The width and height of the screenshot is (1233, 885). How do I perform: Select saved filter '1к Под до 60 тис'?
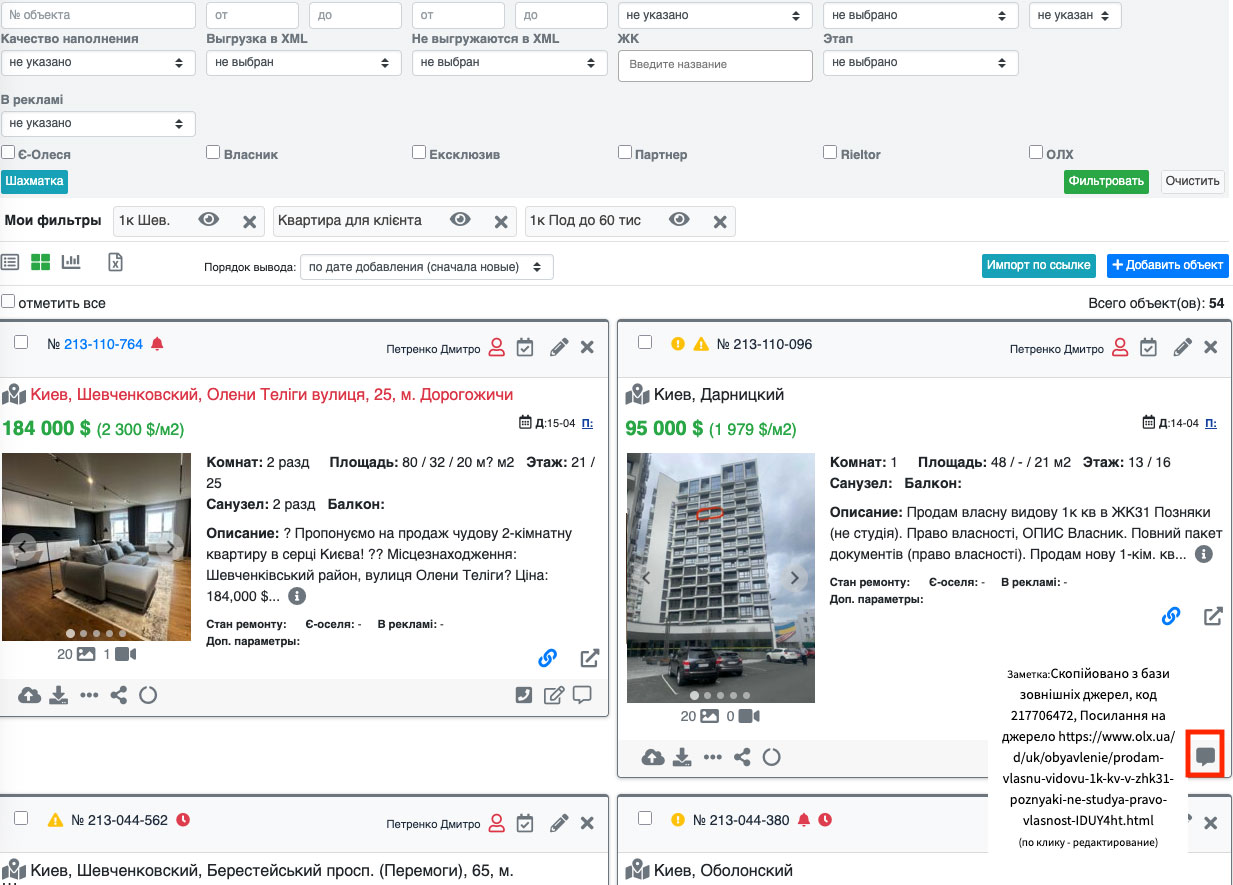(x=585, y=221)
